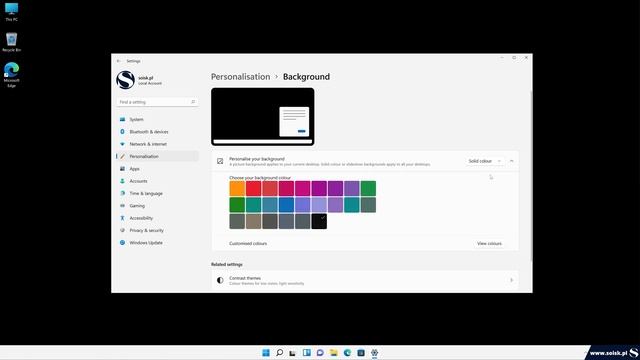Open Windows Update settings
Image resolution: width=640 pixels, height=360 pixels.
tap(157, 242)
